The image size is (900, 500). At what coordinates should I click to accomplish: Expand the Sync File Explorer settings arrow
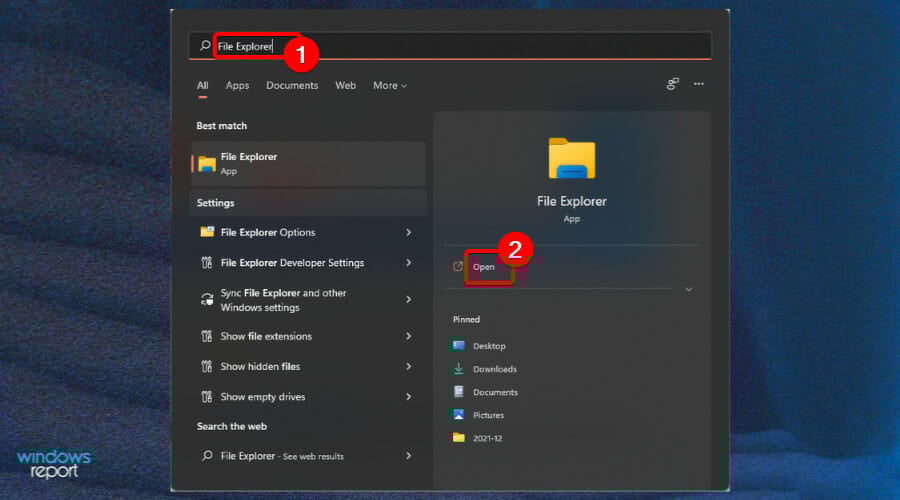[409, 300]
